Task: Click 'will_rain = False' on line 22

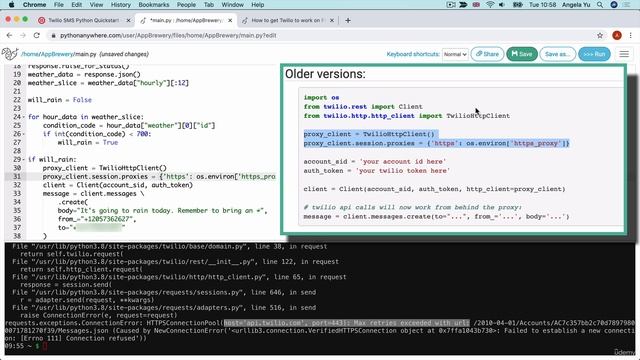Action: pos(60,100)
